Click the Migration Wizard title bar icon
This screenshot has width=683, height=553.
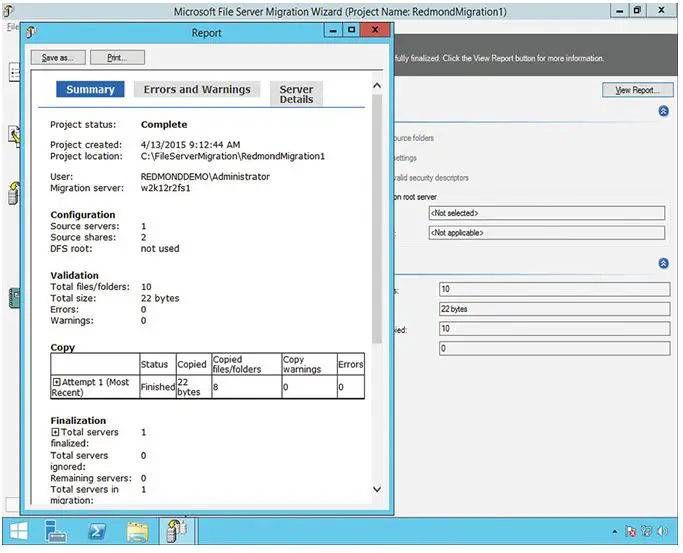tap(8, 11)
